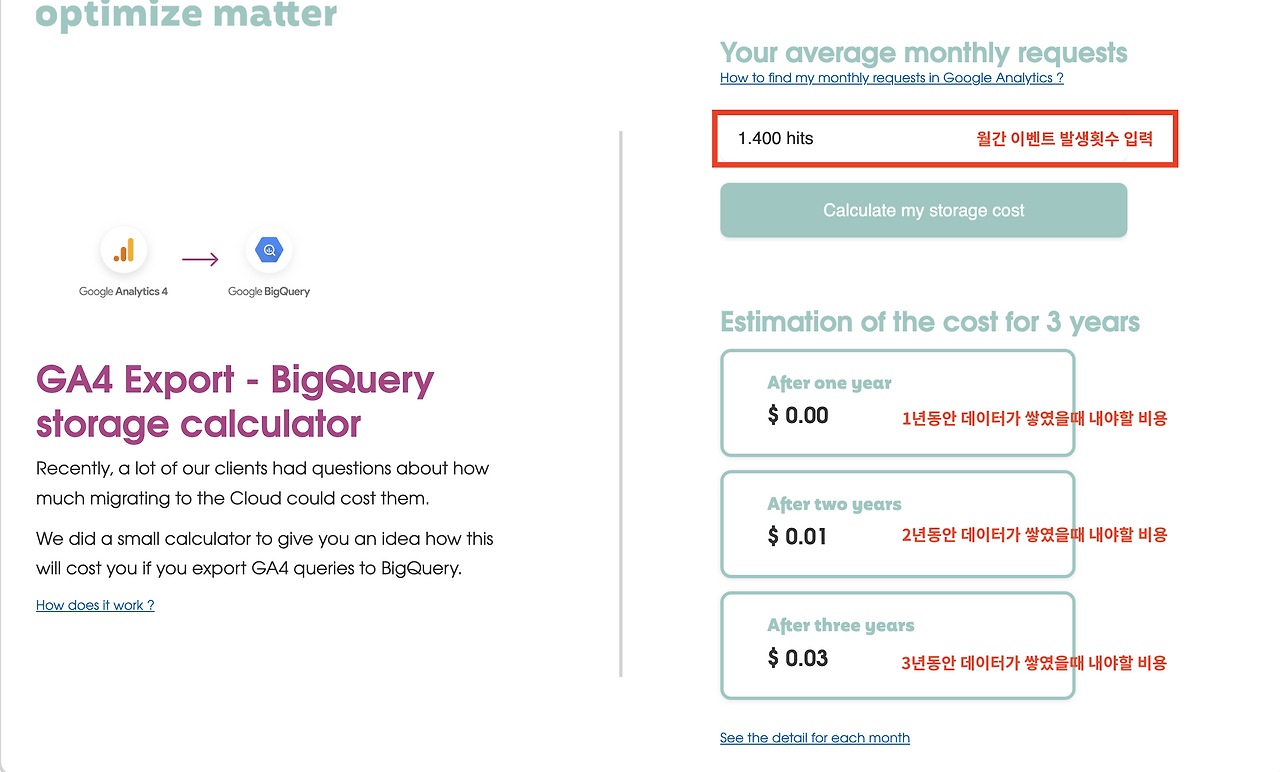Image resolution: width=1280 pixels, height=772 pixels.
Task: Click the optimize matter logo
Action: (x=186, y=15)
